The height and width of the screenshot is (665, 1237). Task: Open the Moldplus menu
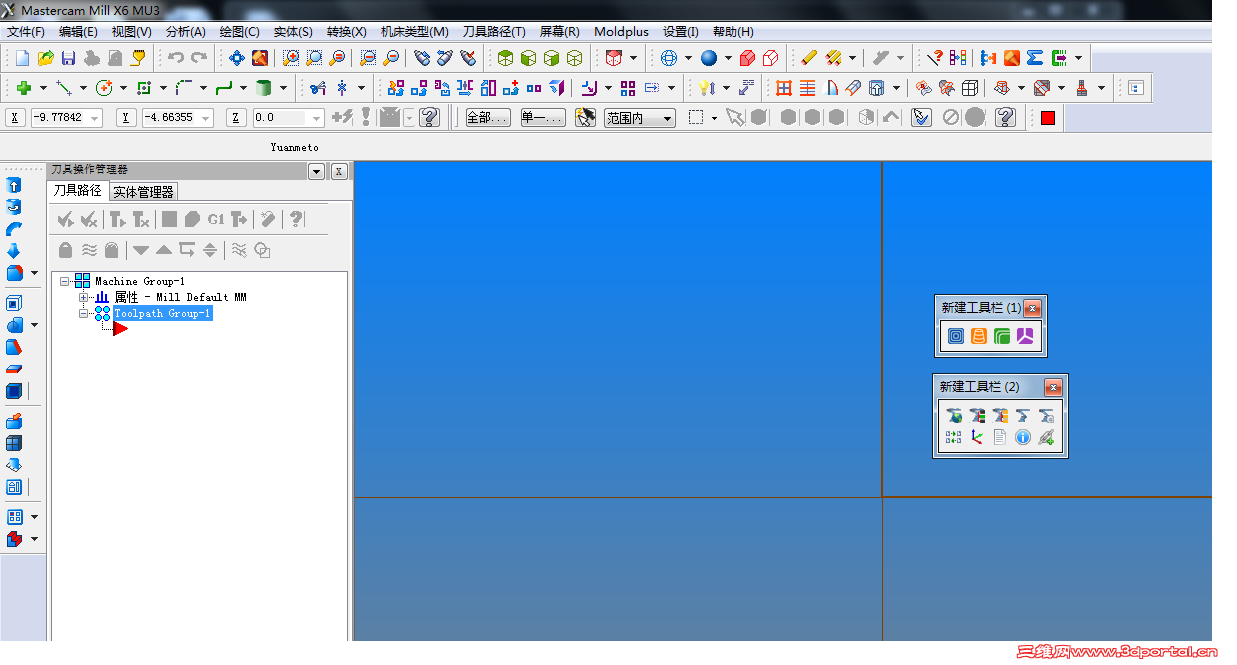[x=621, y=32]
